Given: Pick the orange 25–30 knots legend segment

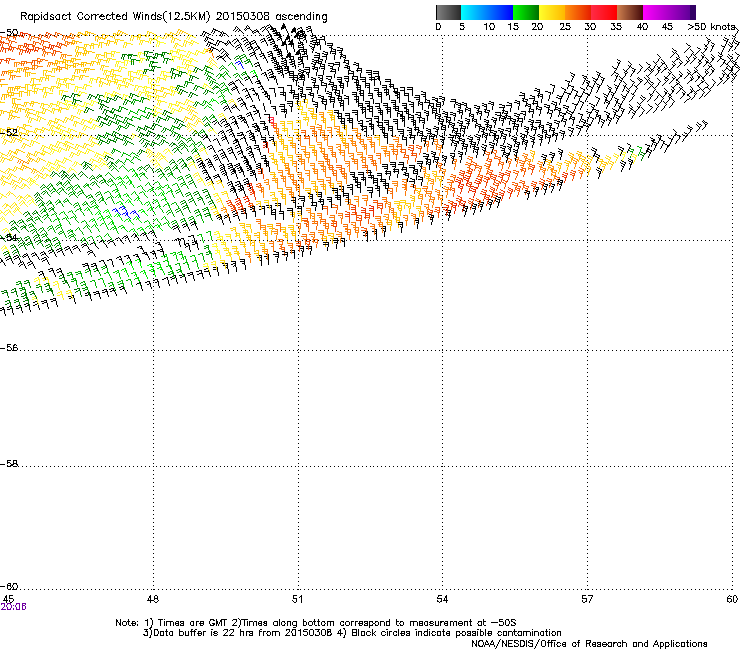Looking at the screenshot, I should click(578, 12).
